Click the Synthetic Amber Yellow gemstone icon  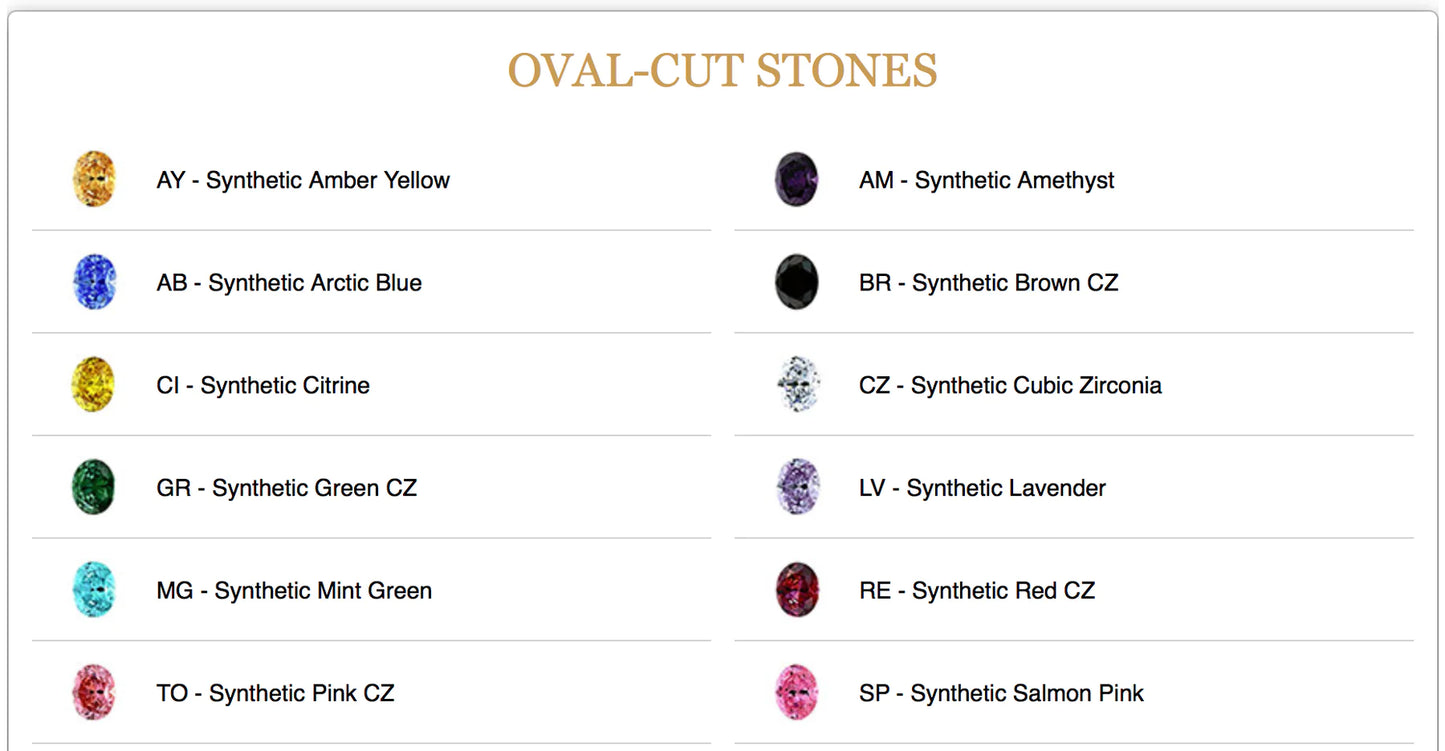[94, 180]
